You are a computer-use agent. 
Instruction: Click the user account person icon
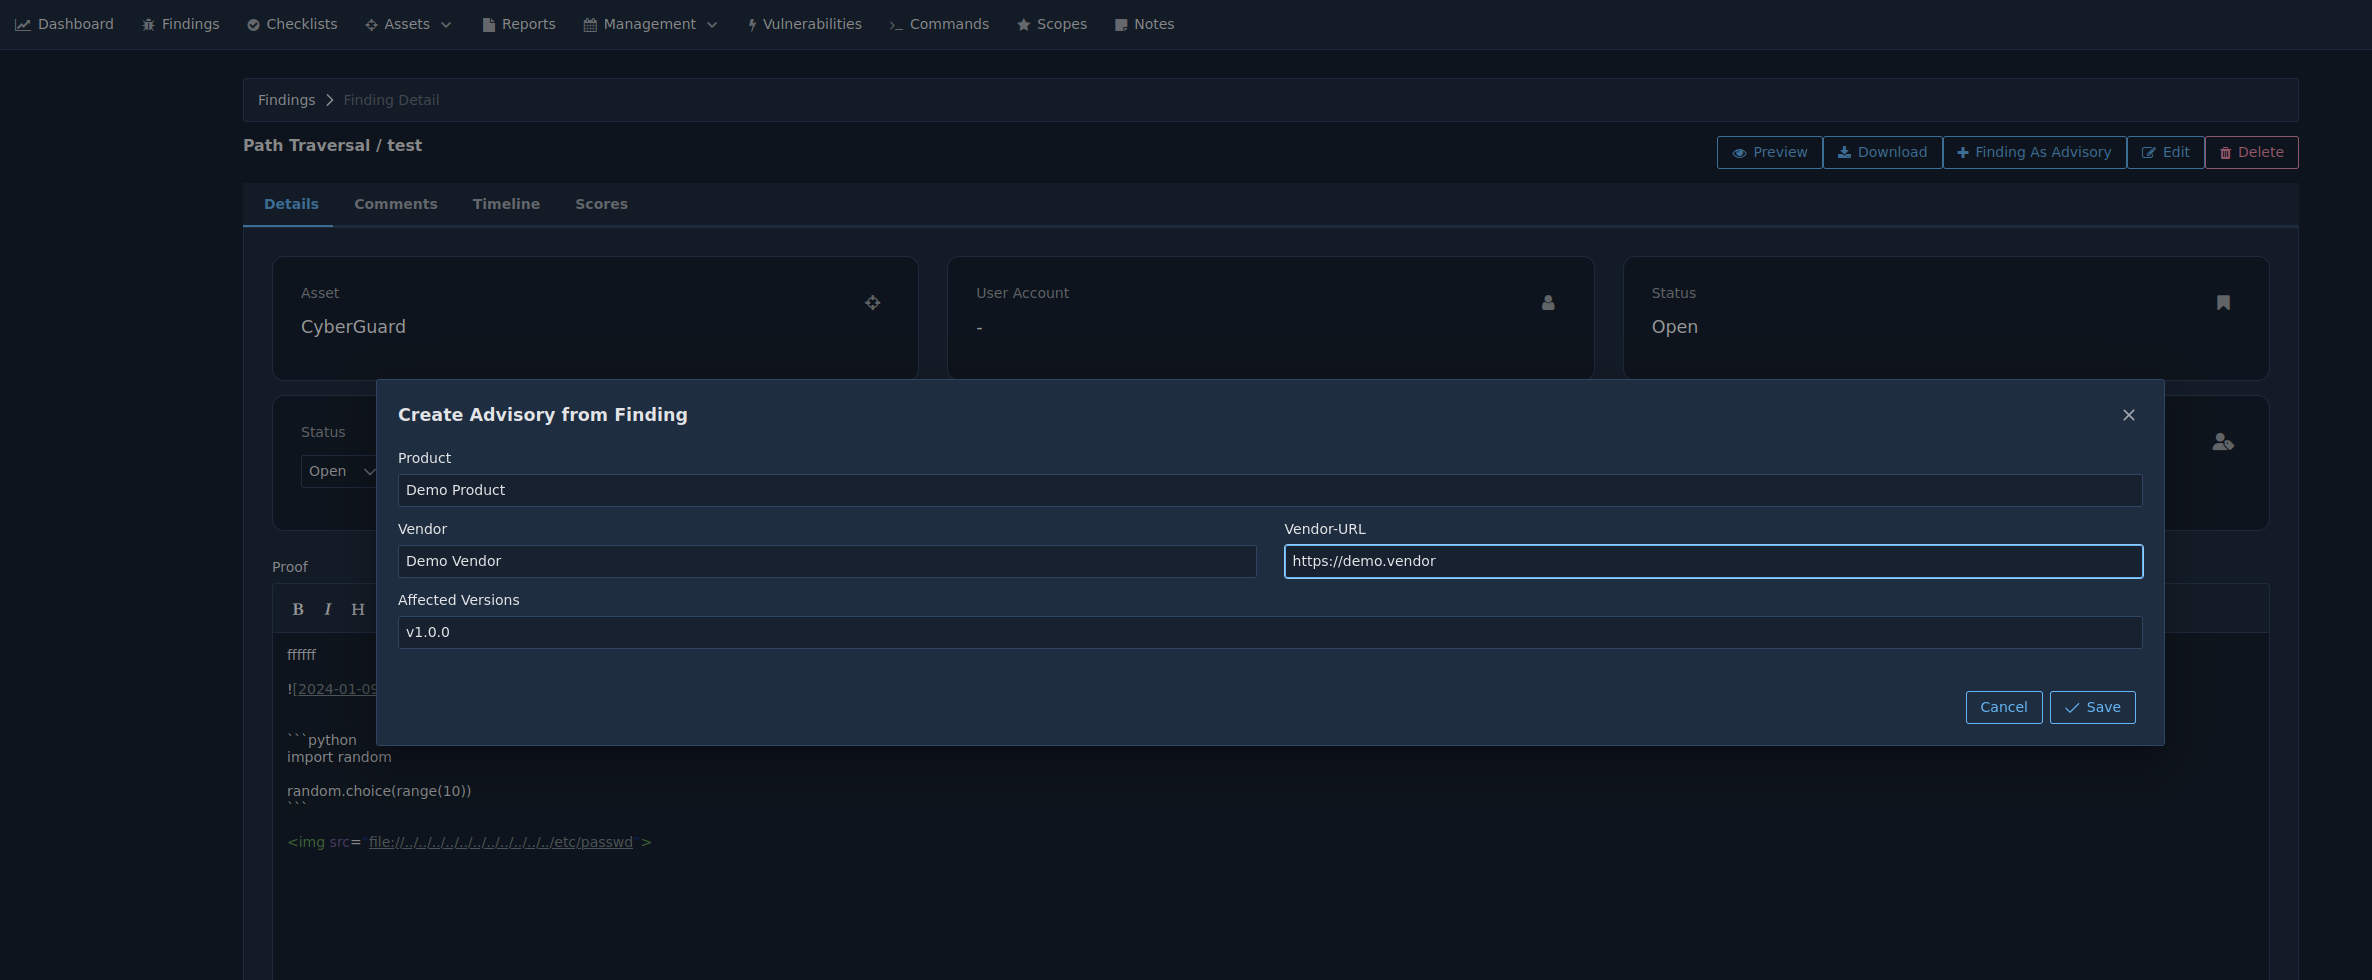pos(1548,303)
